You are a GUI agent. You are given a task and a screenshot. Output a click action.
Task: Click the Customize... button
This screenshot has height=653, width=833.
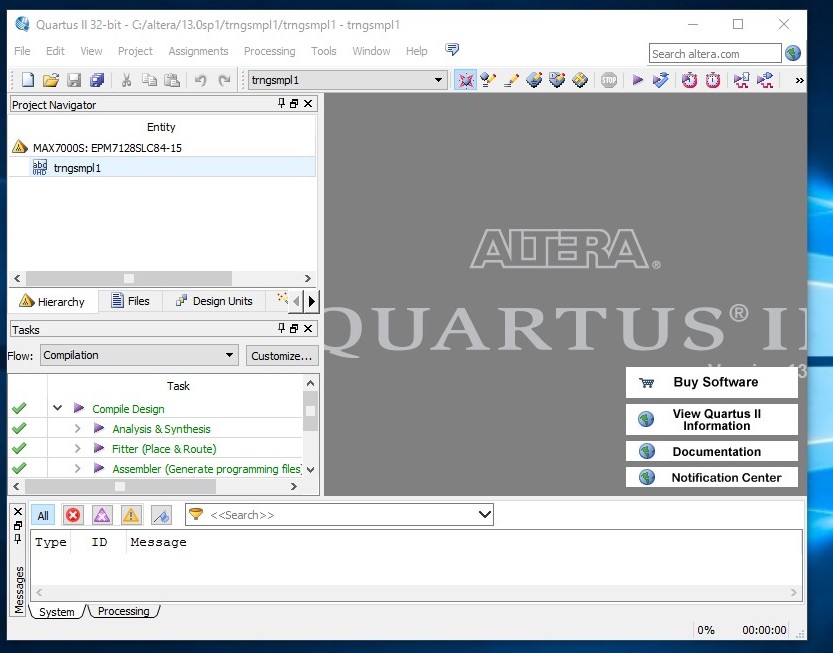[282, 356]
